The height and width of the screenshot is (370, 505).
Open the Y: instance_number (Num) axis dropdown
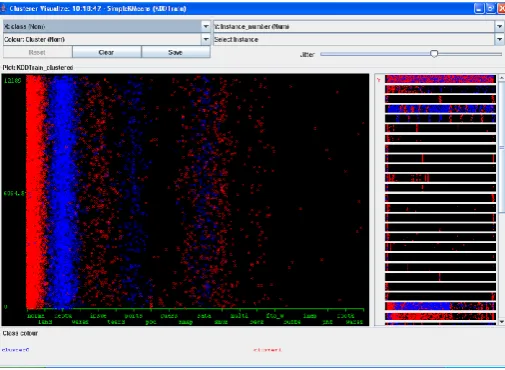tap(358, 26)
